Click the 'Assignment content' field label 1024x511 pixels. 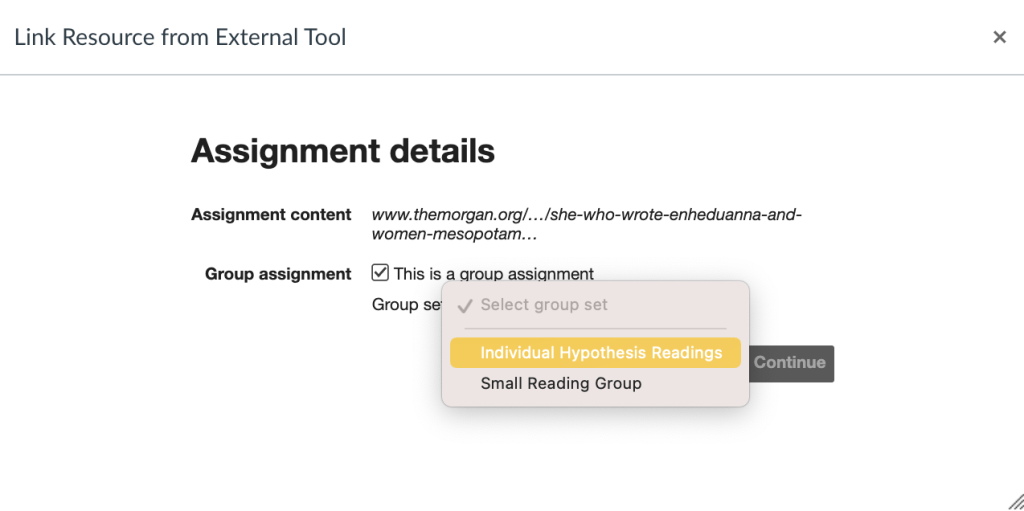[271, 215]
